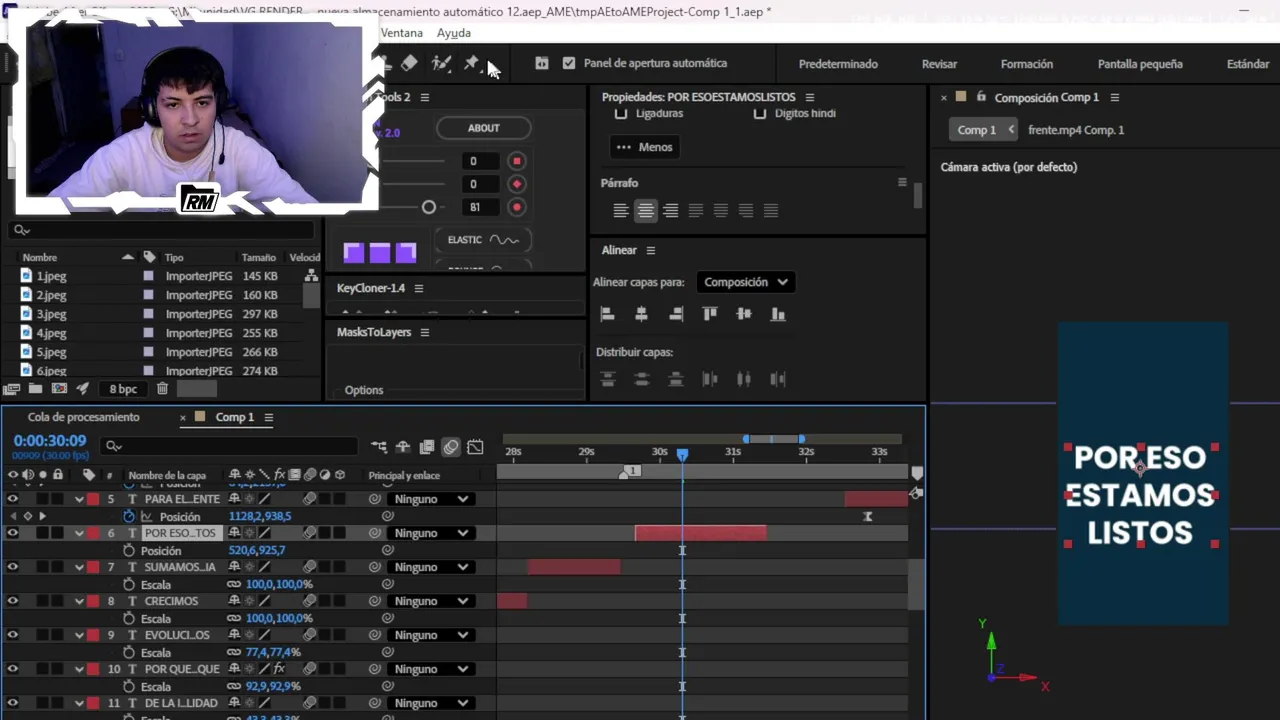Click the composition mini-flowchart icon in timeline

(x=379, y=447)
